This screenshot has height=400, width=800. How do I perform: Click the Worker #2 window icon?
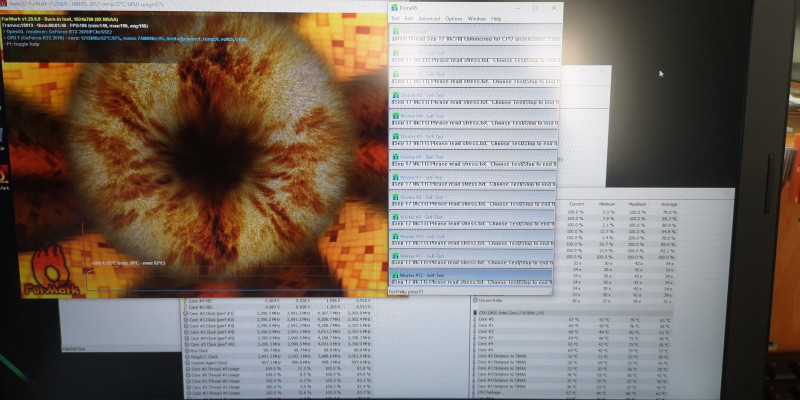pos(395,74)
